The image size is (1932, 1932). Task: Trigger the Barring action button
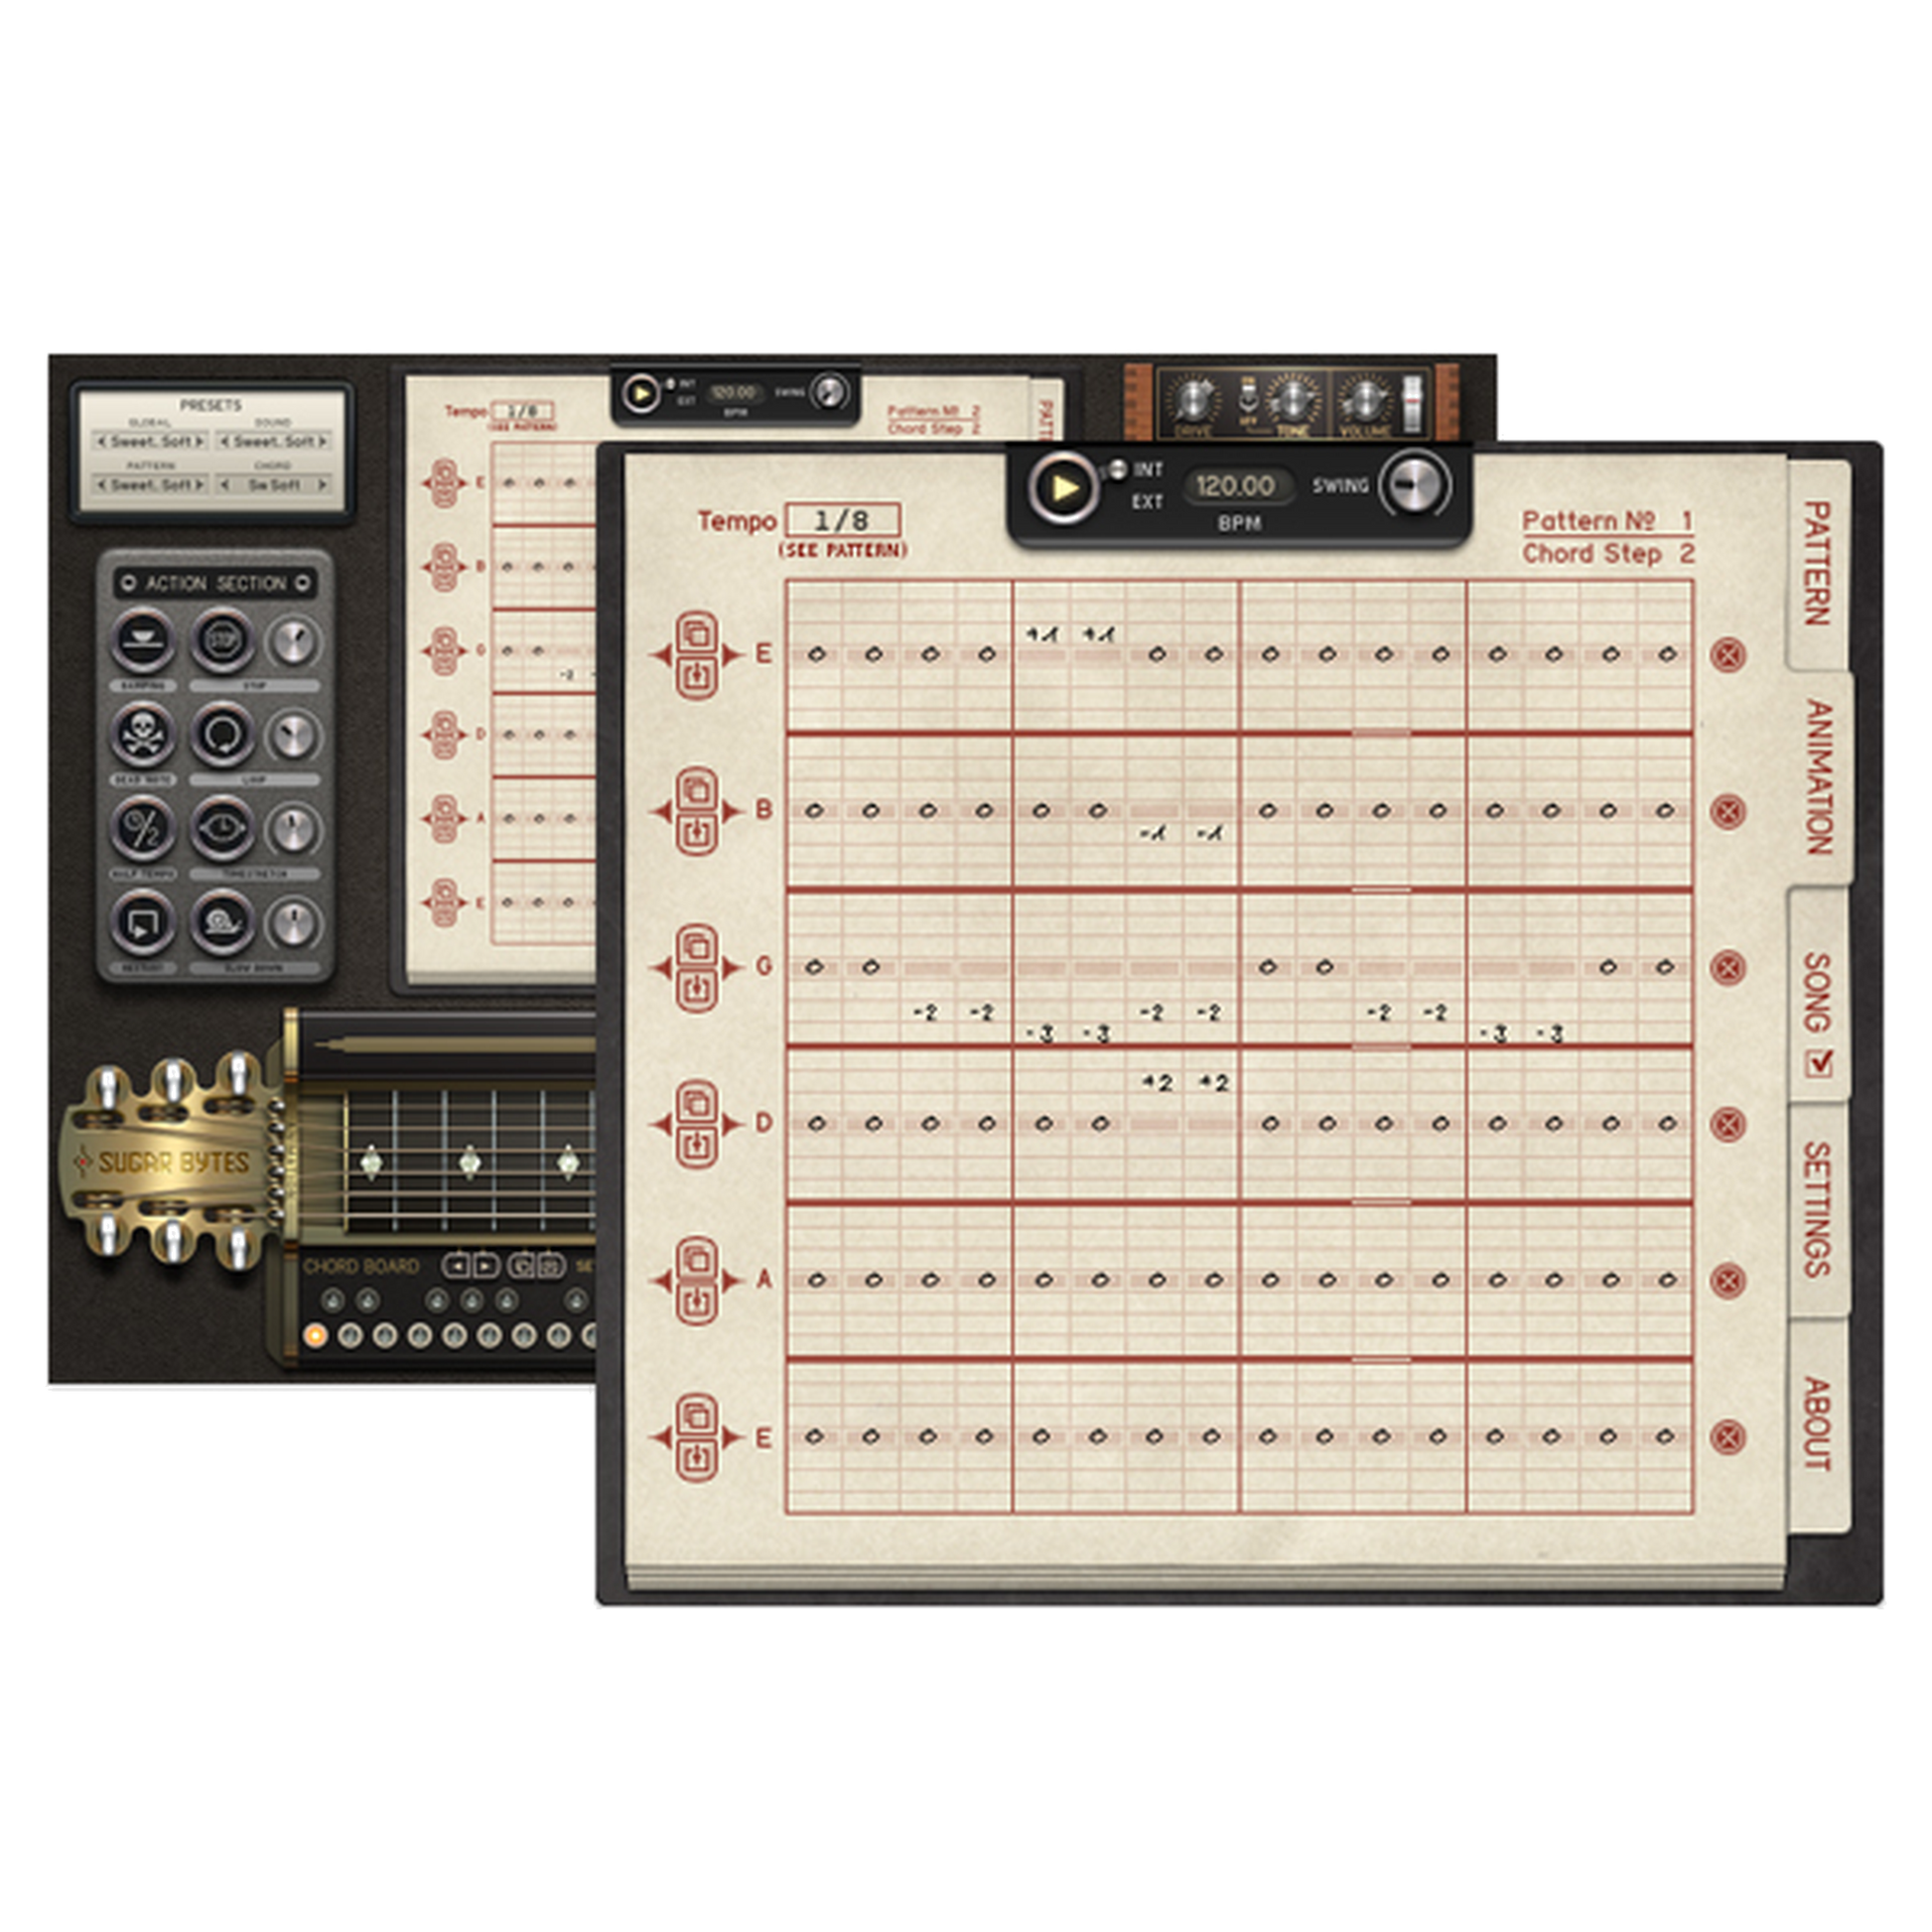coord(143,640)
